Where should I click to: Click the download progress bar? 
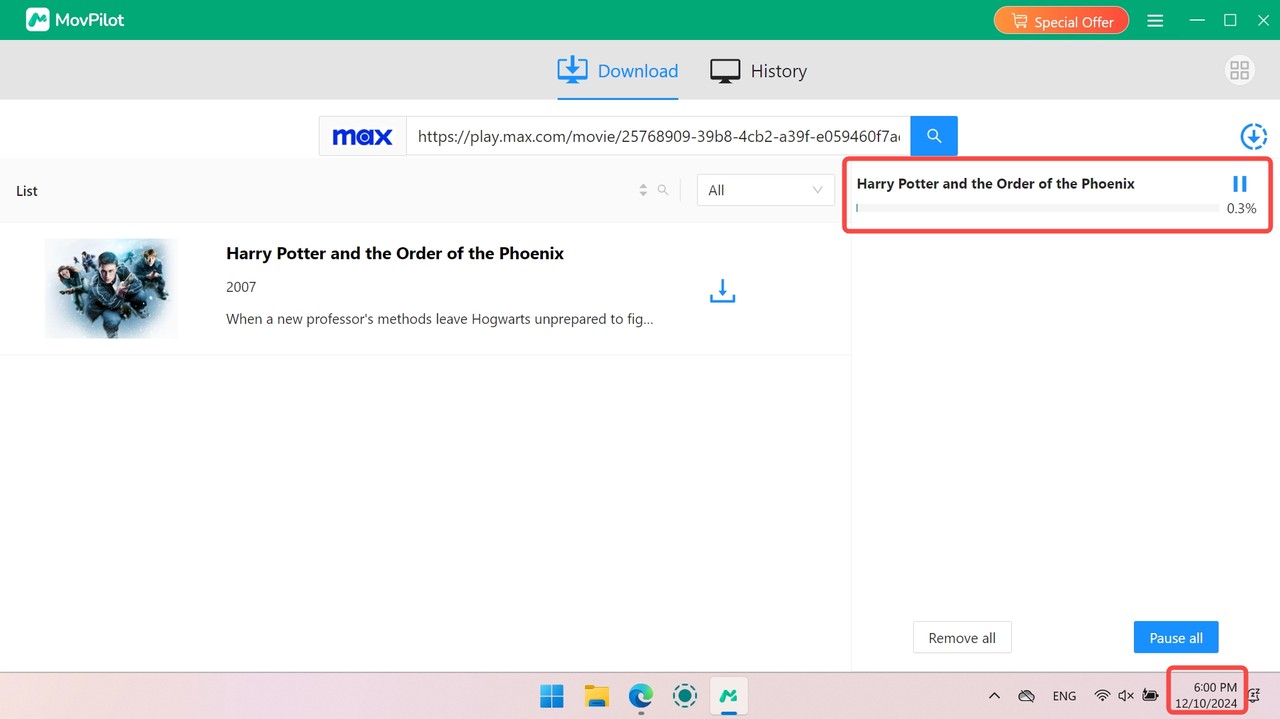click(x=1037, y=208)
